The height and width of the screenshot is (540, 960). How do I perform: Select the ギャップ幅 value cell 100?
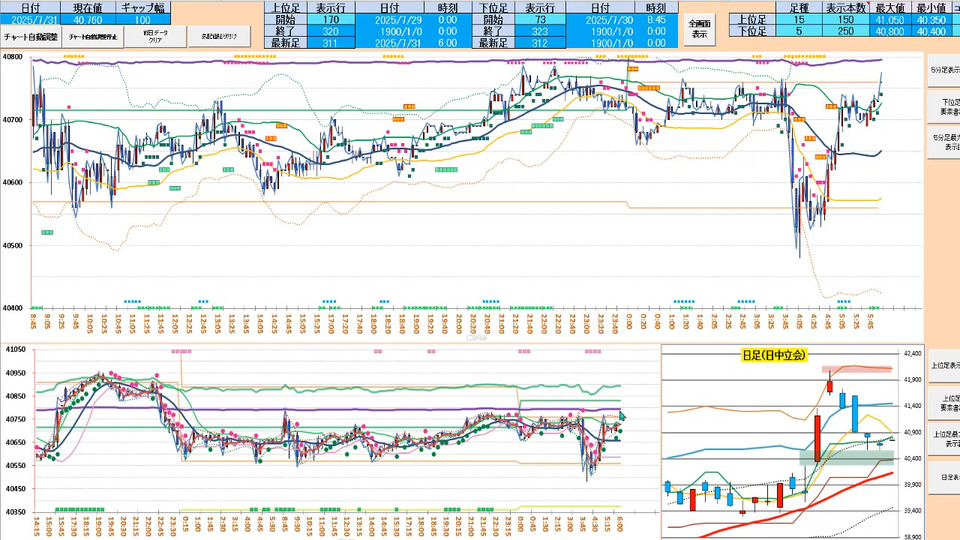(x=143, y=20)
